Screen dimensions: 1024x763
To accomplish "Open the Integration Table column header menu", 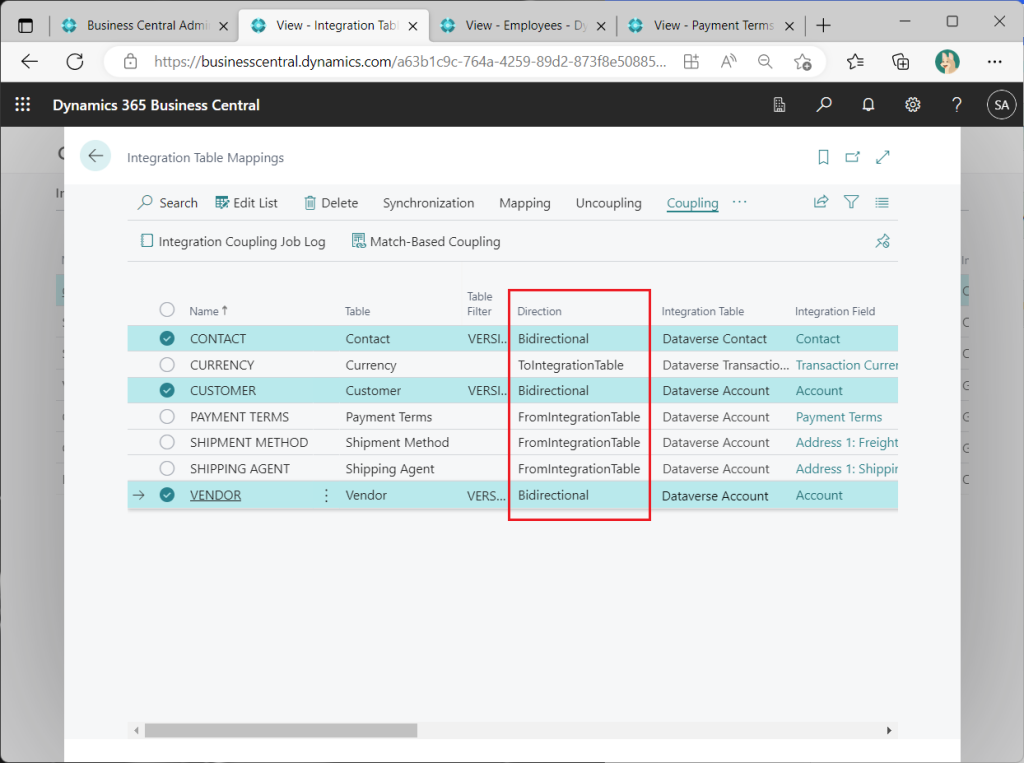I will (703, 311).
